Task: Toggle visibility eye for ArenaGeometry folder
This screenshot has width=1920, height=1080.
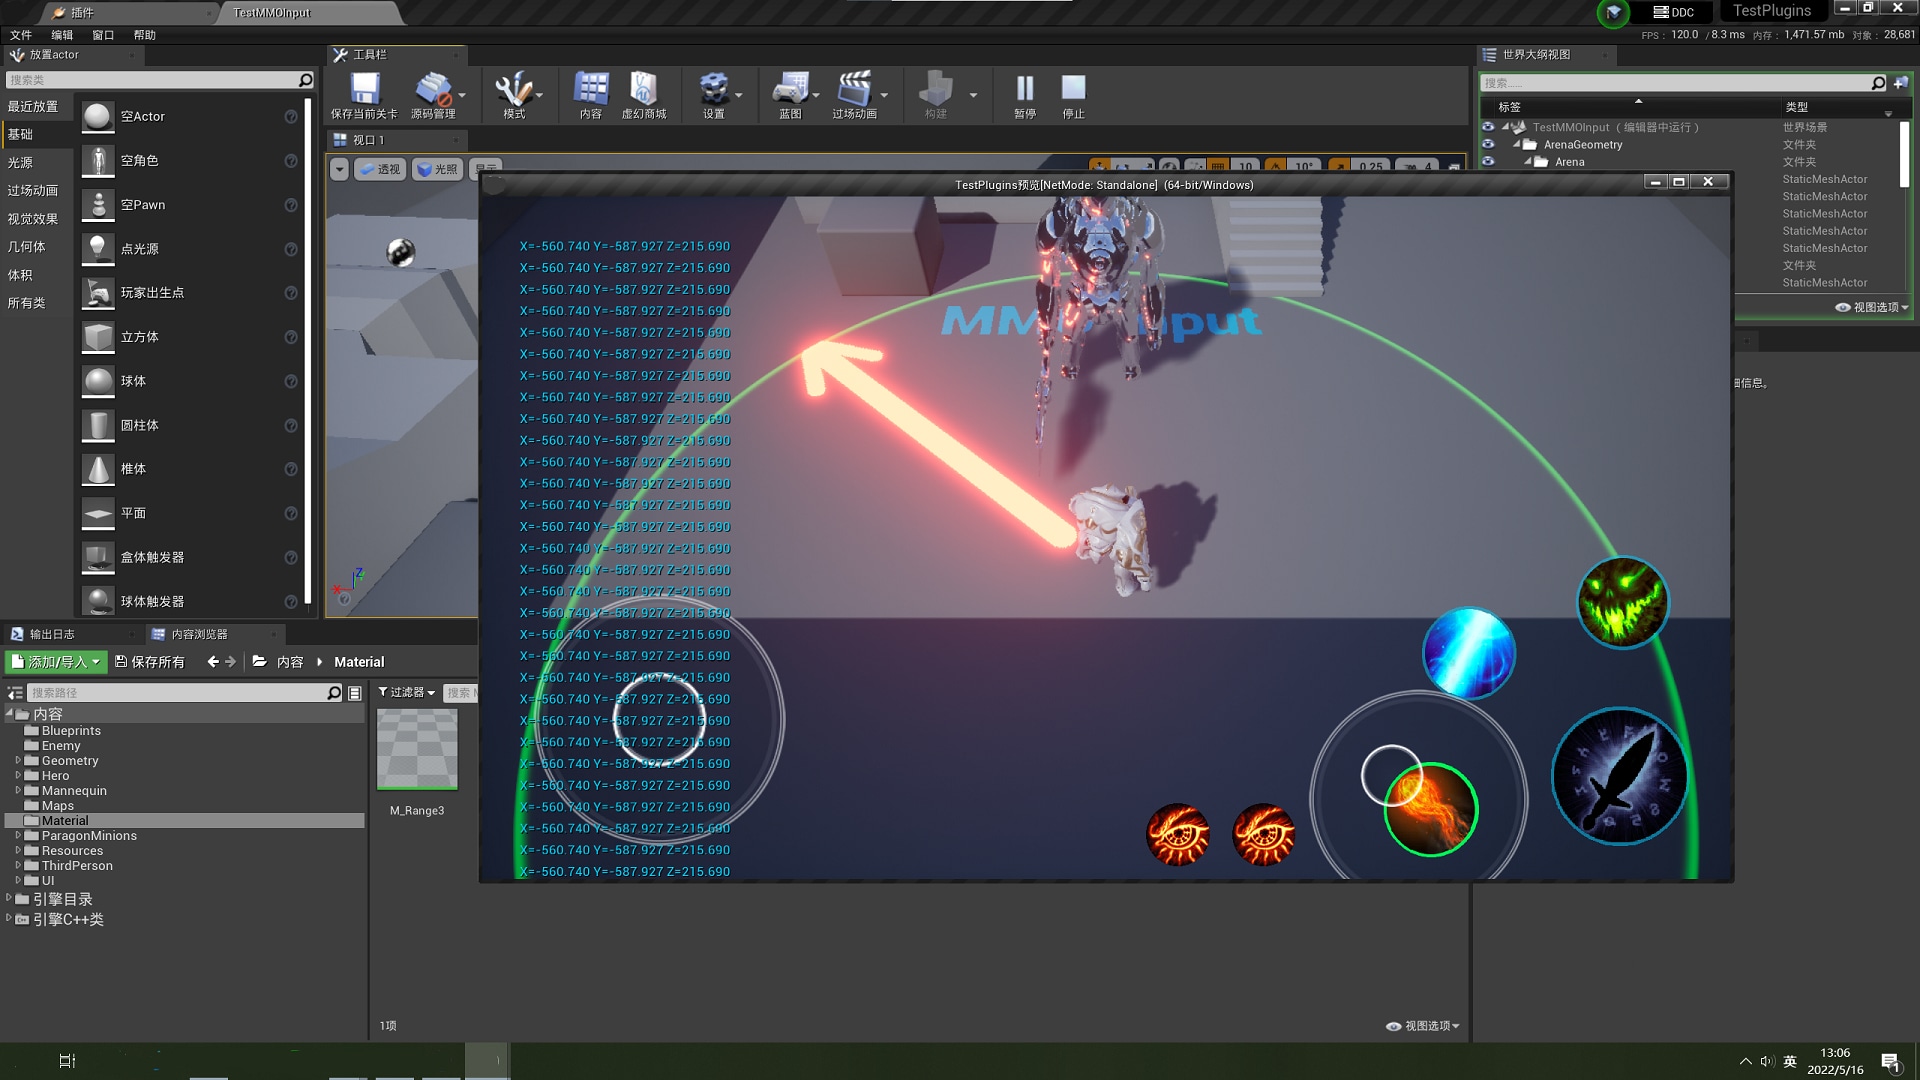Action: pyautogui.click(x=1488, y=144)
